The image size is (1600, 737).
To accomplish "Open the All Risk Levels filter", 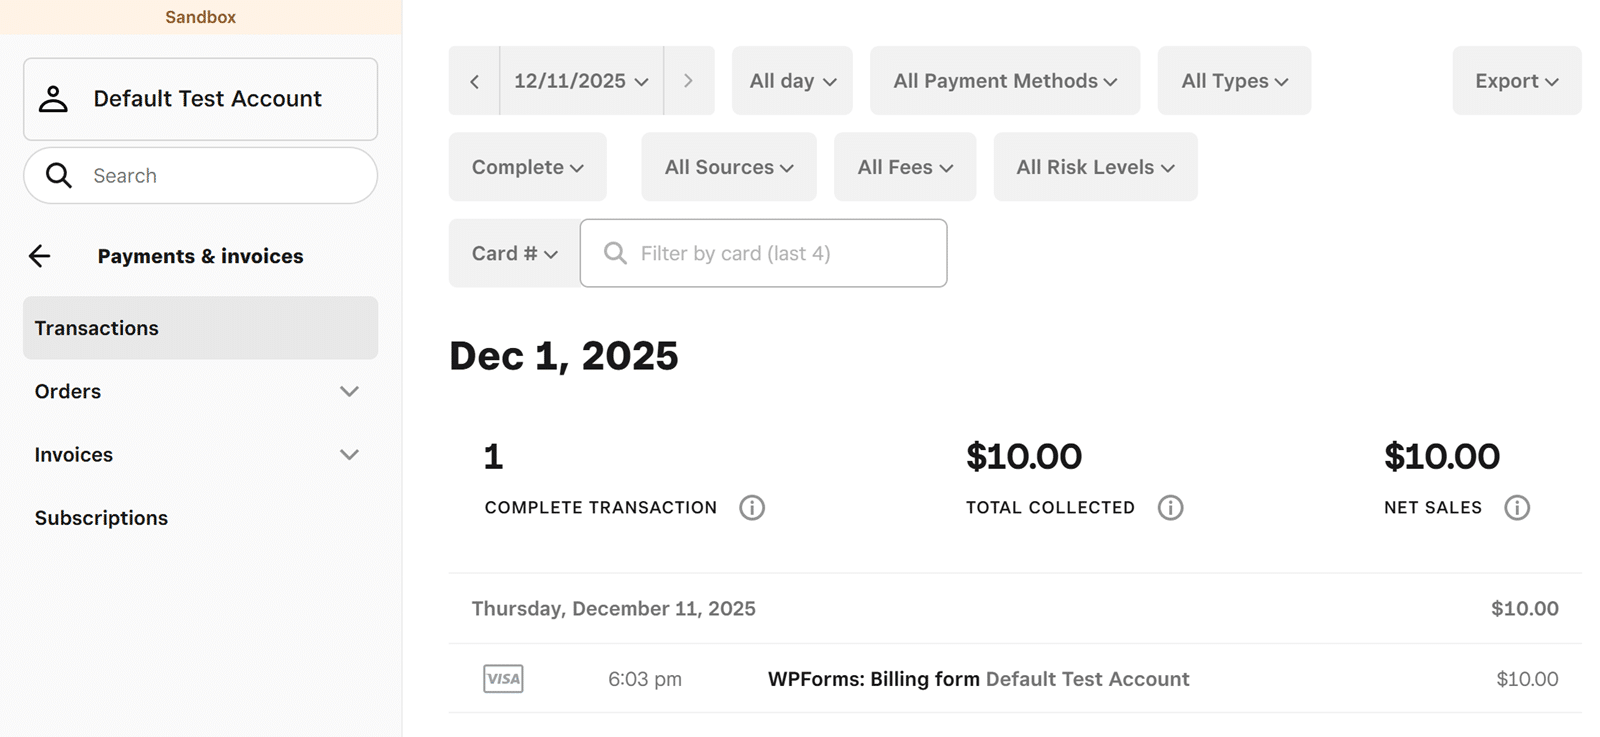I will pyautogui.click(x=1094, y=167).
